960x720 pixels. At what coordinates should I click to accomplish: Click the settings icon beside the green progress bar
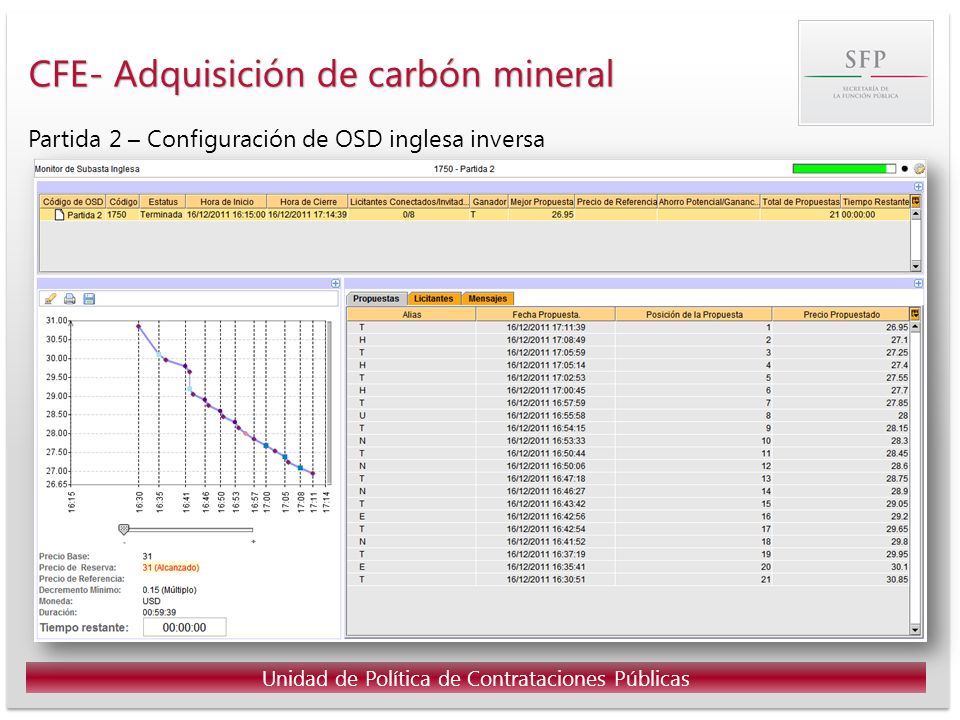[919, 169]
